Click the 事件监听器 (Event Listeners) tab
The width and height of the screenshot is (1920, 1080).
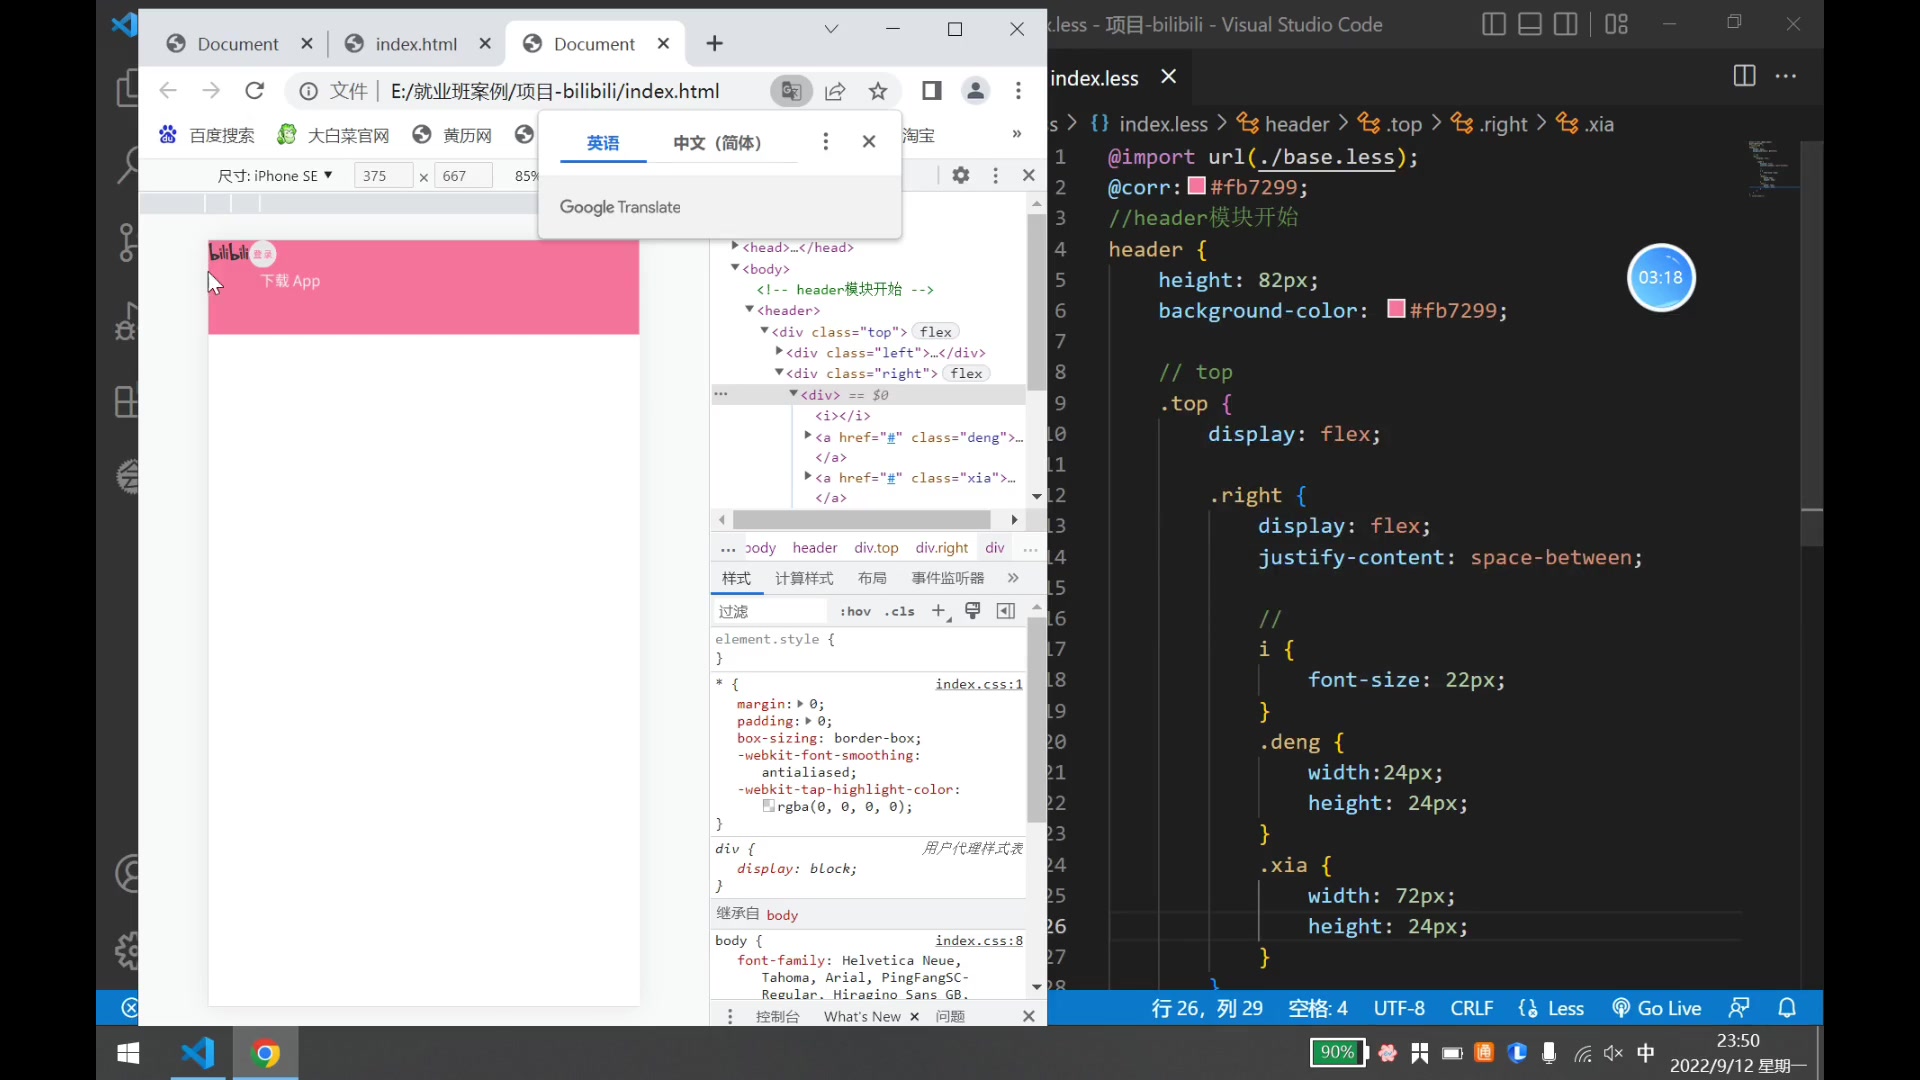[x=949, y=579]
